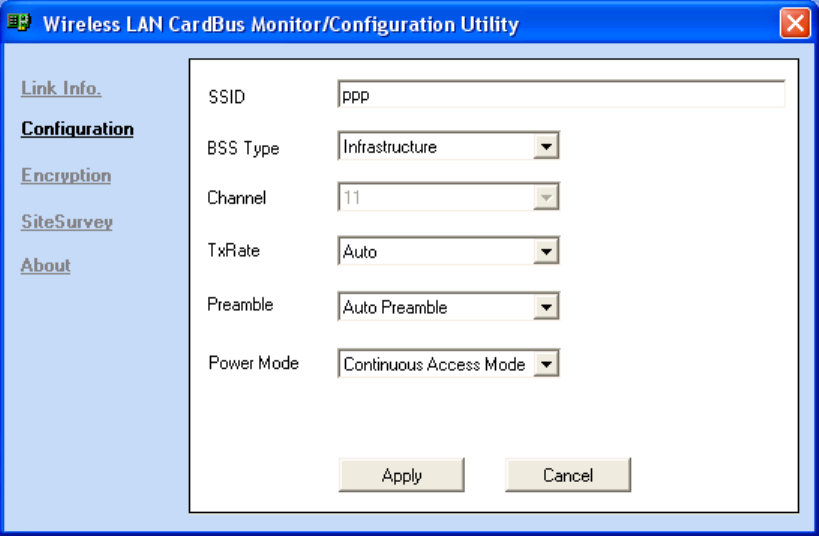The width and height of the screenshot is (819, 536).
Task: Click the window title text
Action: tap(281, 25)
